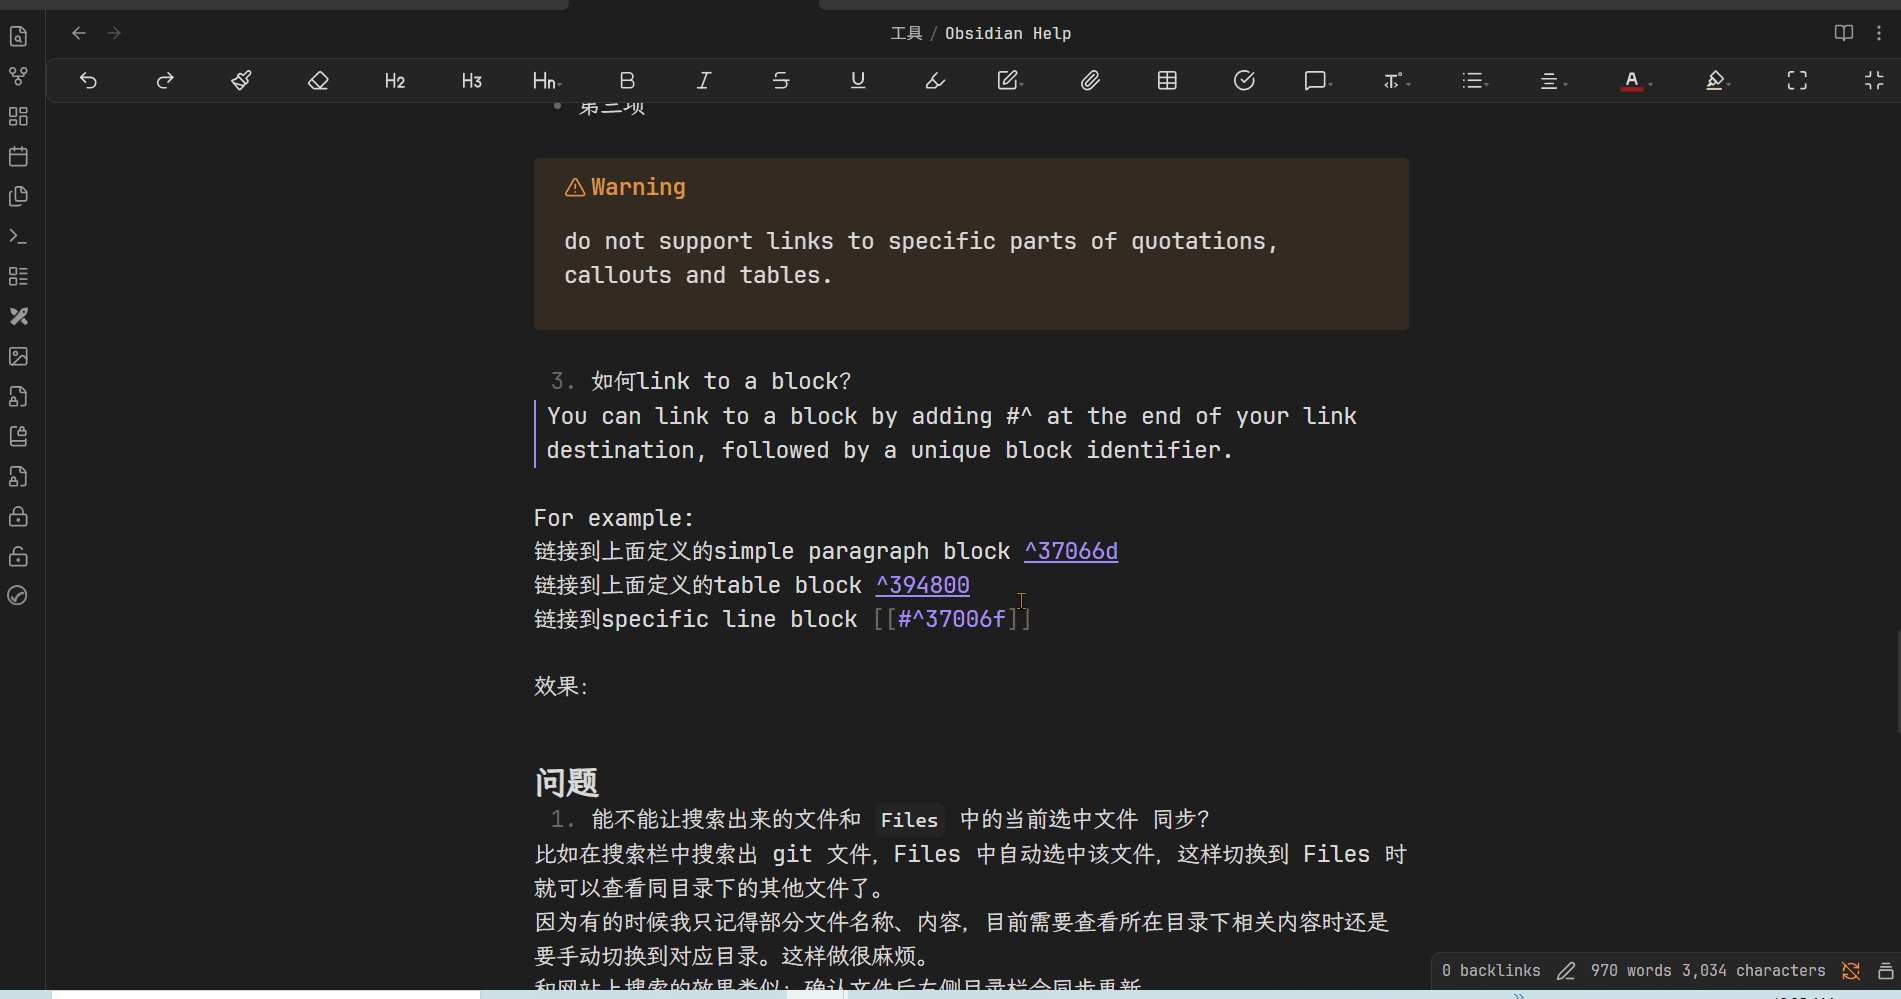This screenshot has width=1901, height=999.
Task: Click the undo arrow in the editing toolbar
Action: (88, 81)
